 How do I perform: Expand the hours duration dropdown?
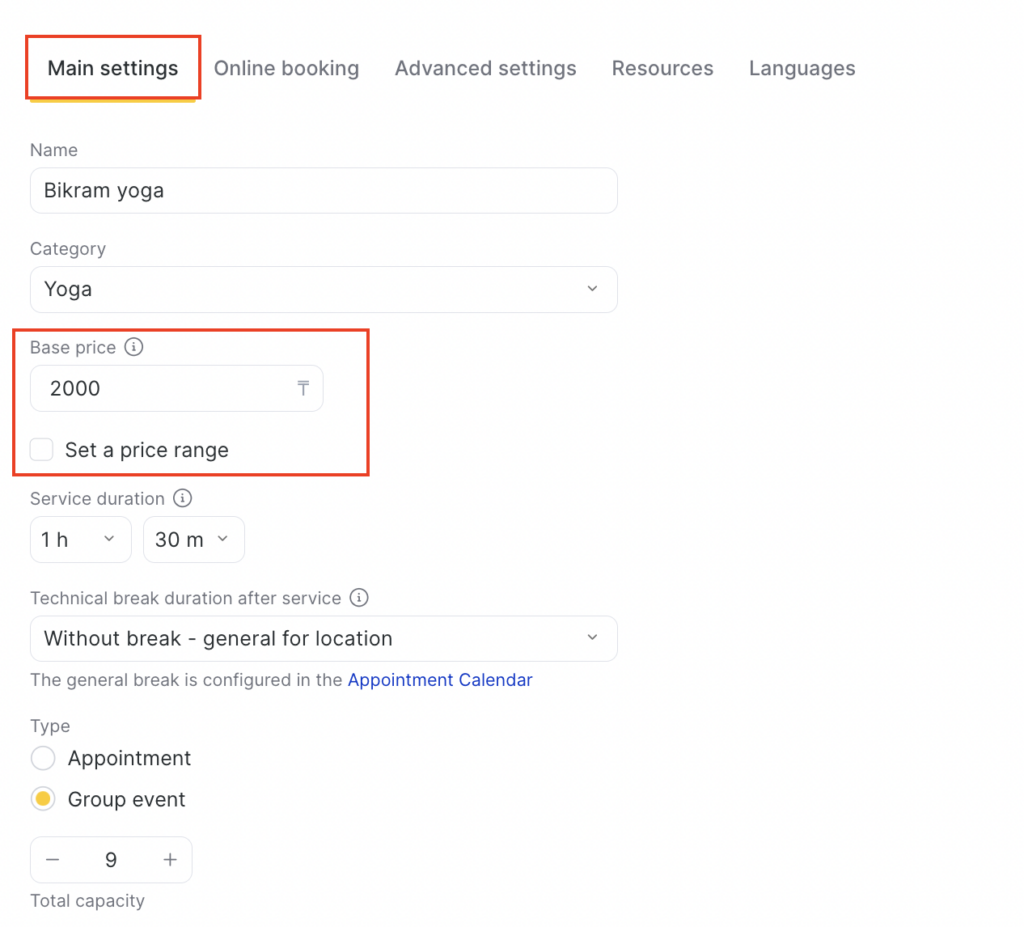click(80, 540)
